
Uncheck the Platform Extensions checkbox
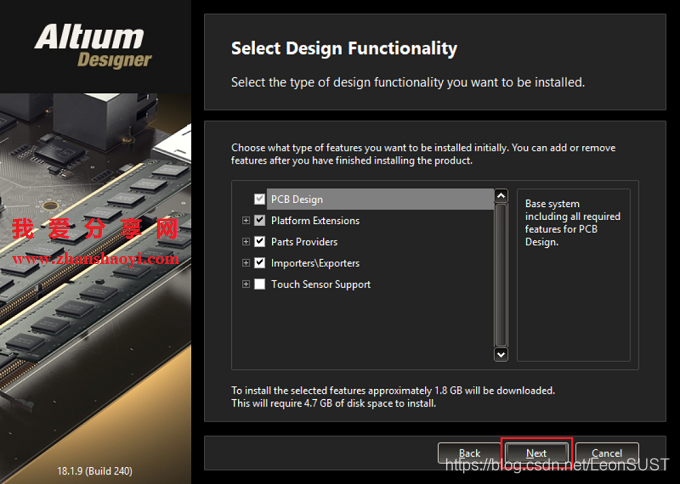(260, 220)
